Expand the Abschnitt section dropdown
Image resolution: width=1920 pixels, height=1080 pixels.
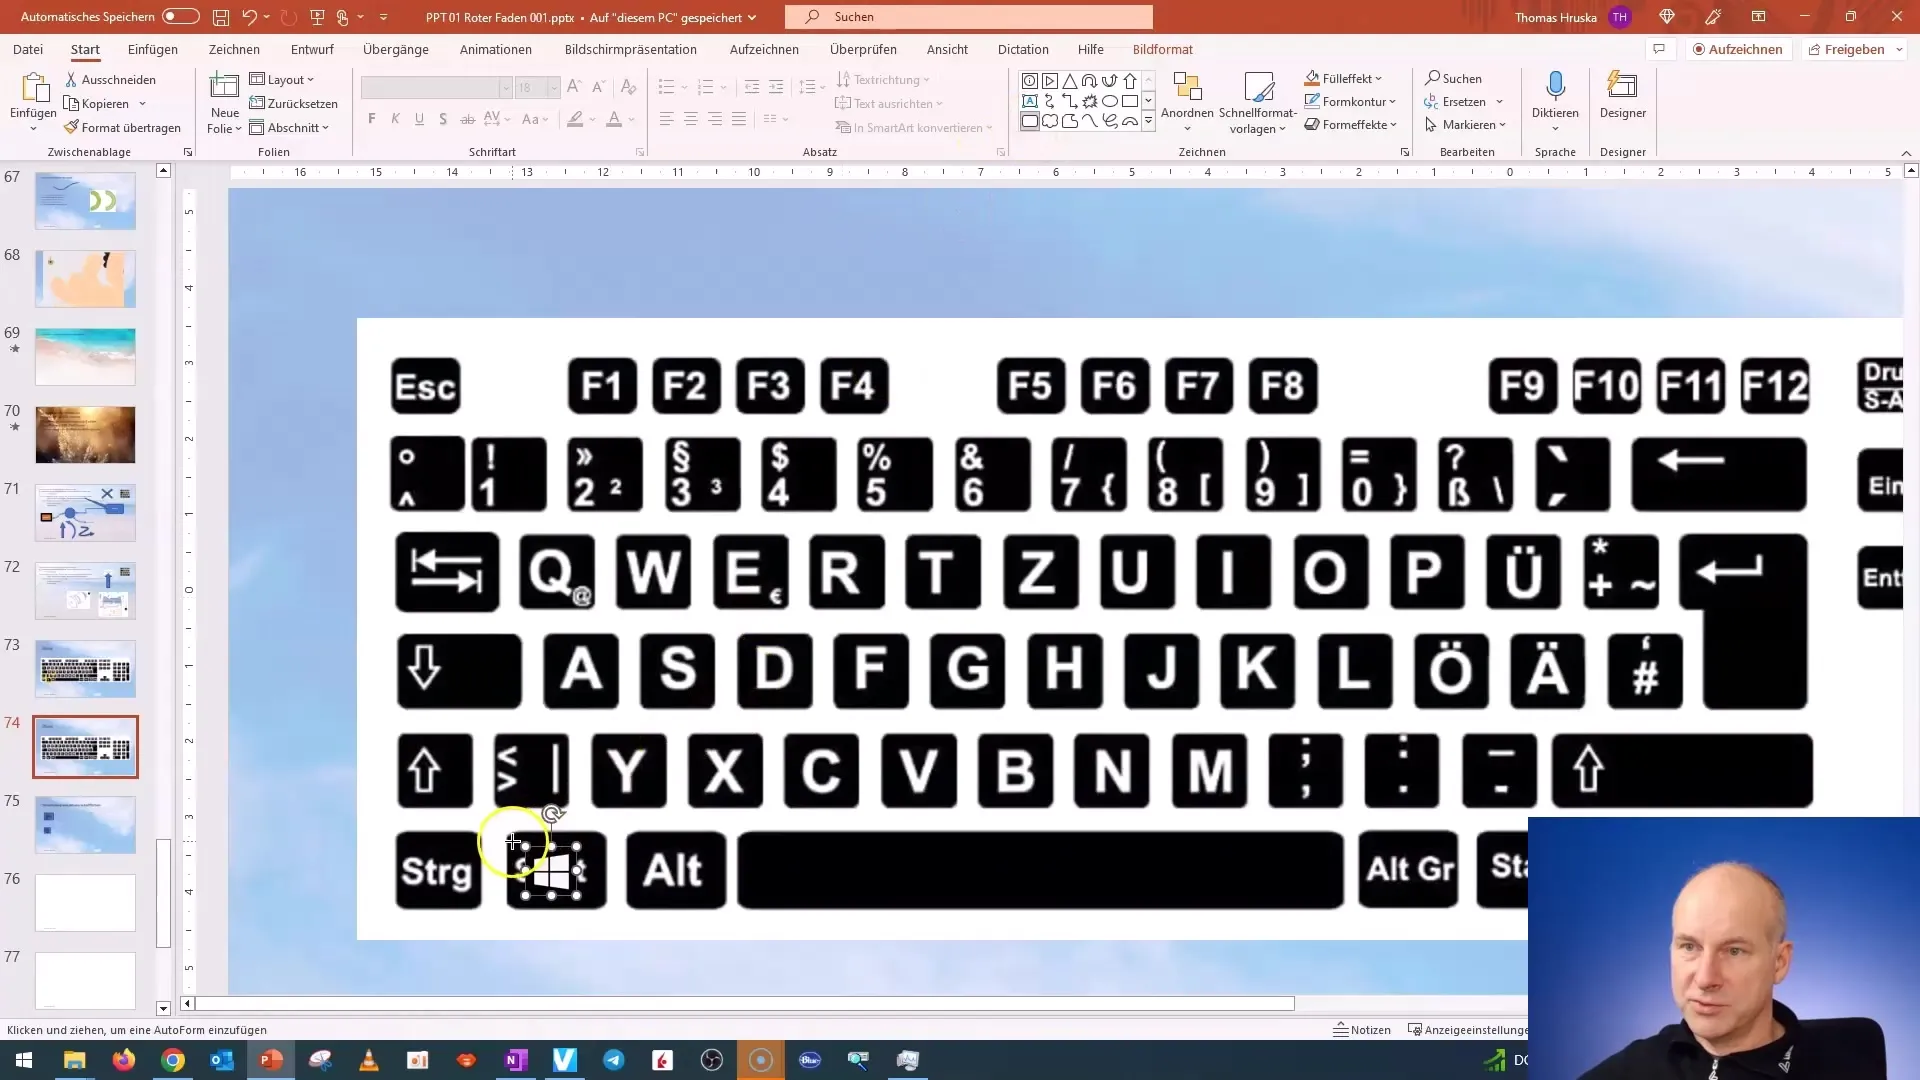pyautogui.click(x=324, y=127)
